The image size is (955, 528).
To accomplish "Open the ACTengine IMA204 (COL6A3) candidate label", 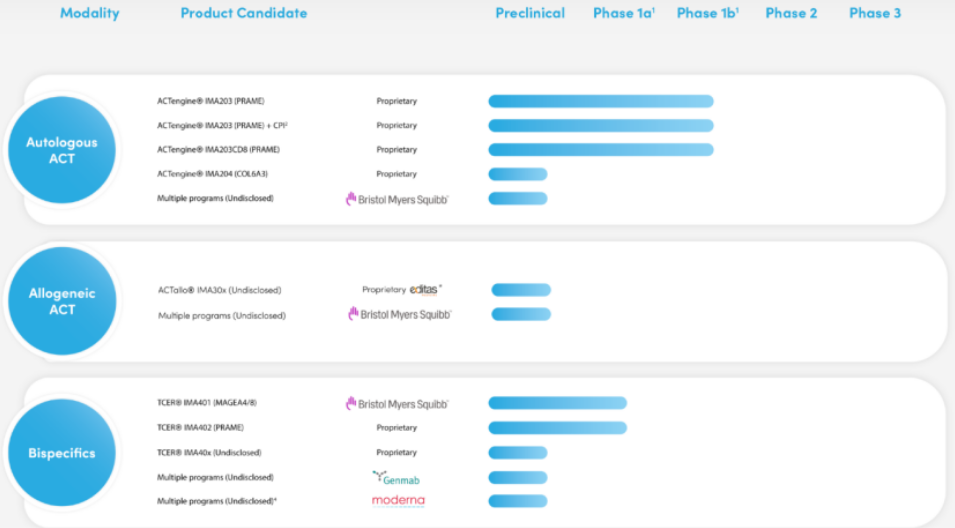I will pos(212,174).
